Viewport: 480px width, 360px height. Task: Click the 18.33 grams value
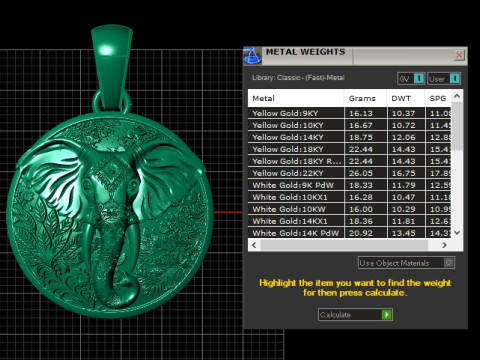coord(361,185)
